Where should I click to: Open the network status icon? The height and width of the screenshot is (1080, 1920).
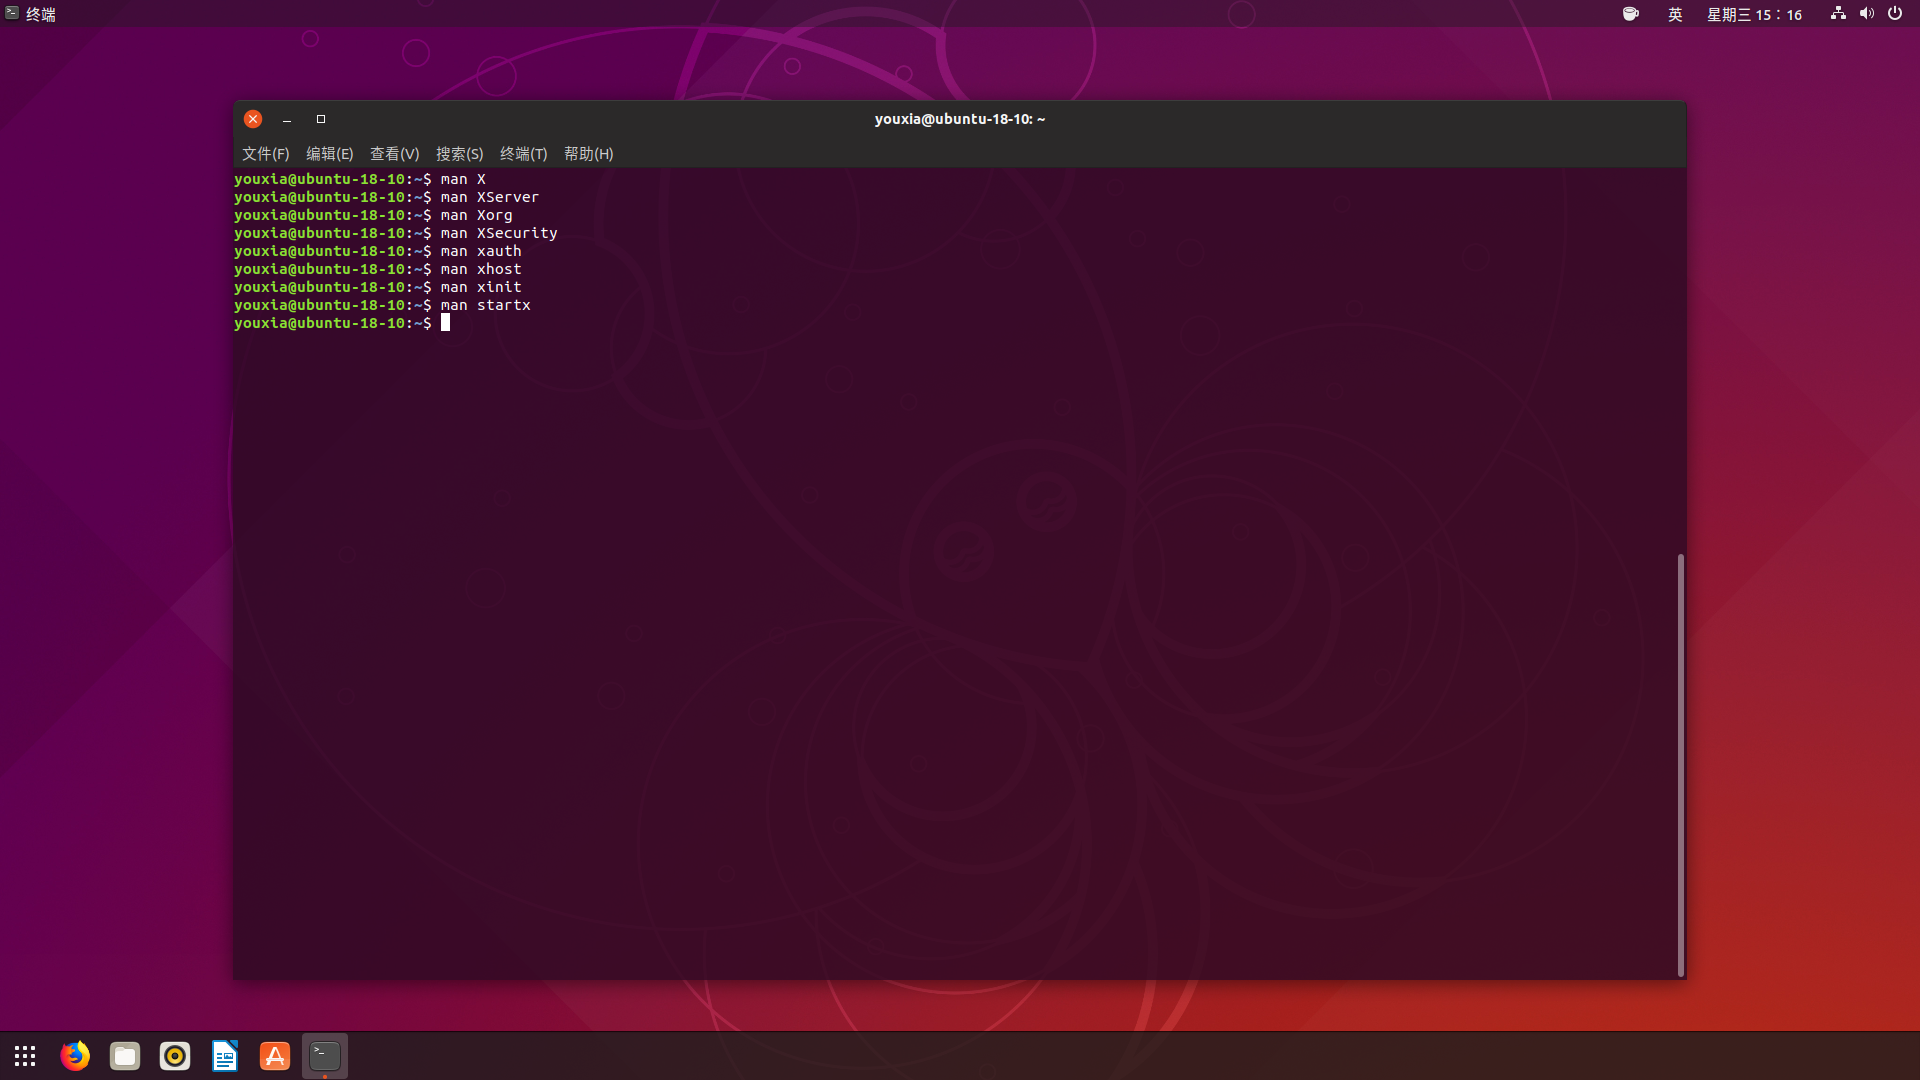click(1838, 13)
